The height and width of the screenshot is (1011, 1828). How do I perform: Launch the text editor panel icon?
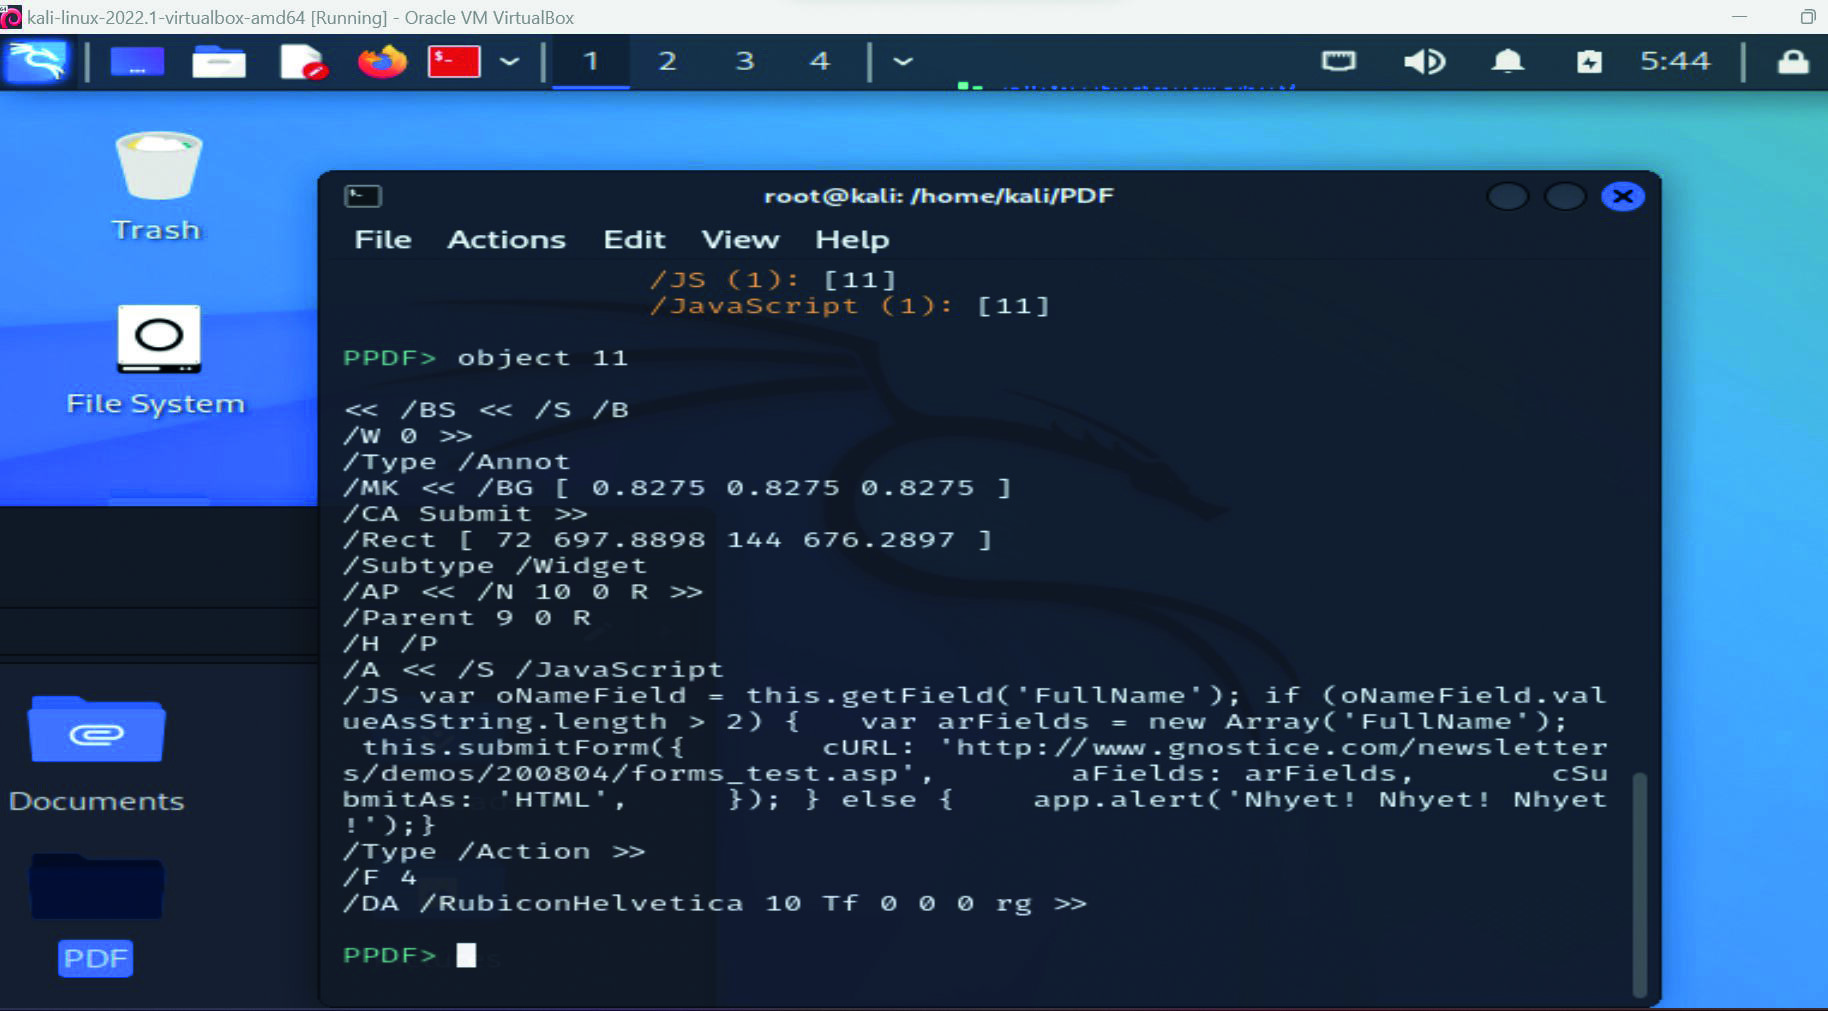click(x=303, y=62)
